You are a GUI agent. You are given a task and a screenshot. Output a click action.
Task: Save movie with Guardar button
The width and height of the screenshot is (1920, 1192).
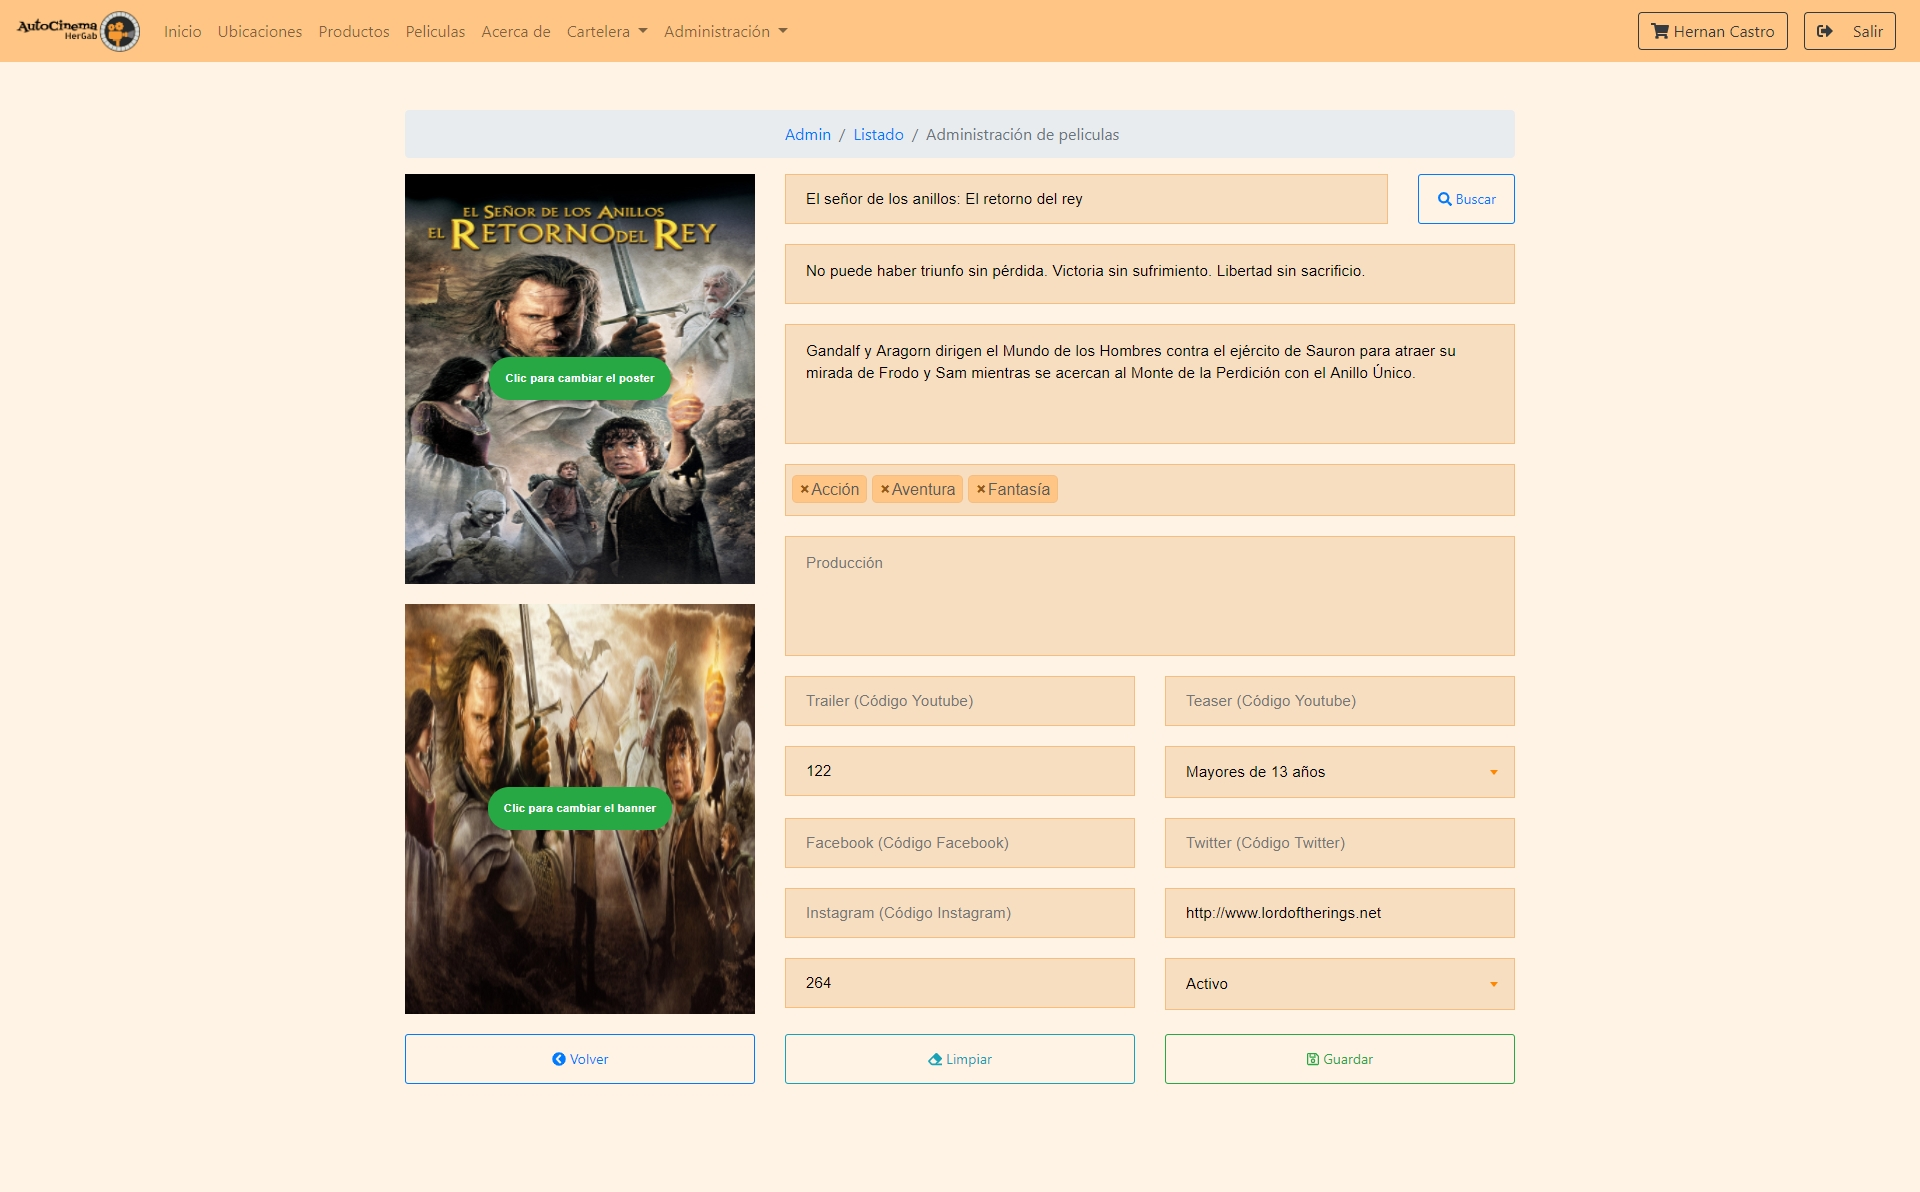(x=1339, y=1059)
